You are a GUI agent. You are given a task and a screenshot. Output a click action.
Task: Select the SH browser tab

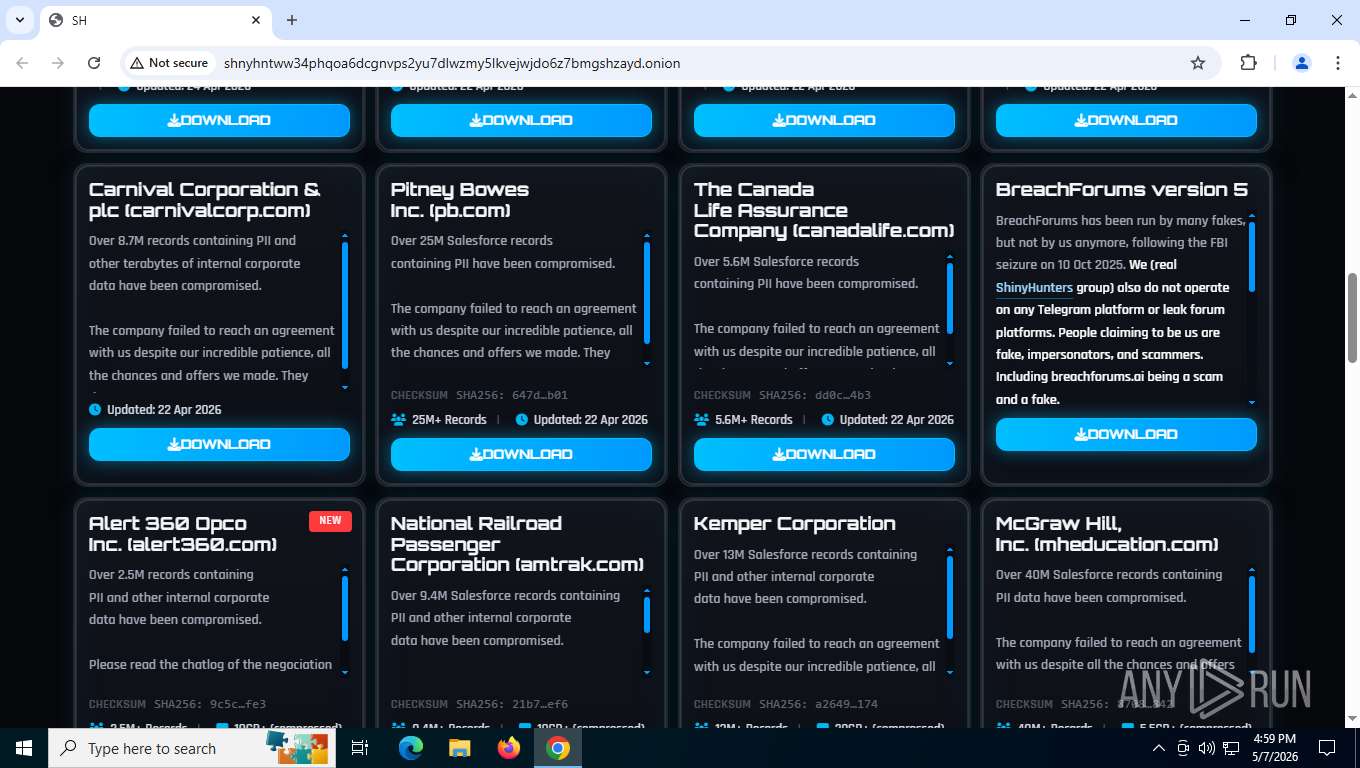tap(155, 20)
